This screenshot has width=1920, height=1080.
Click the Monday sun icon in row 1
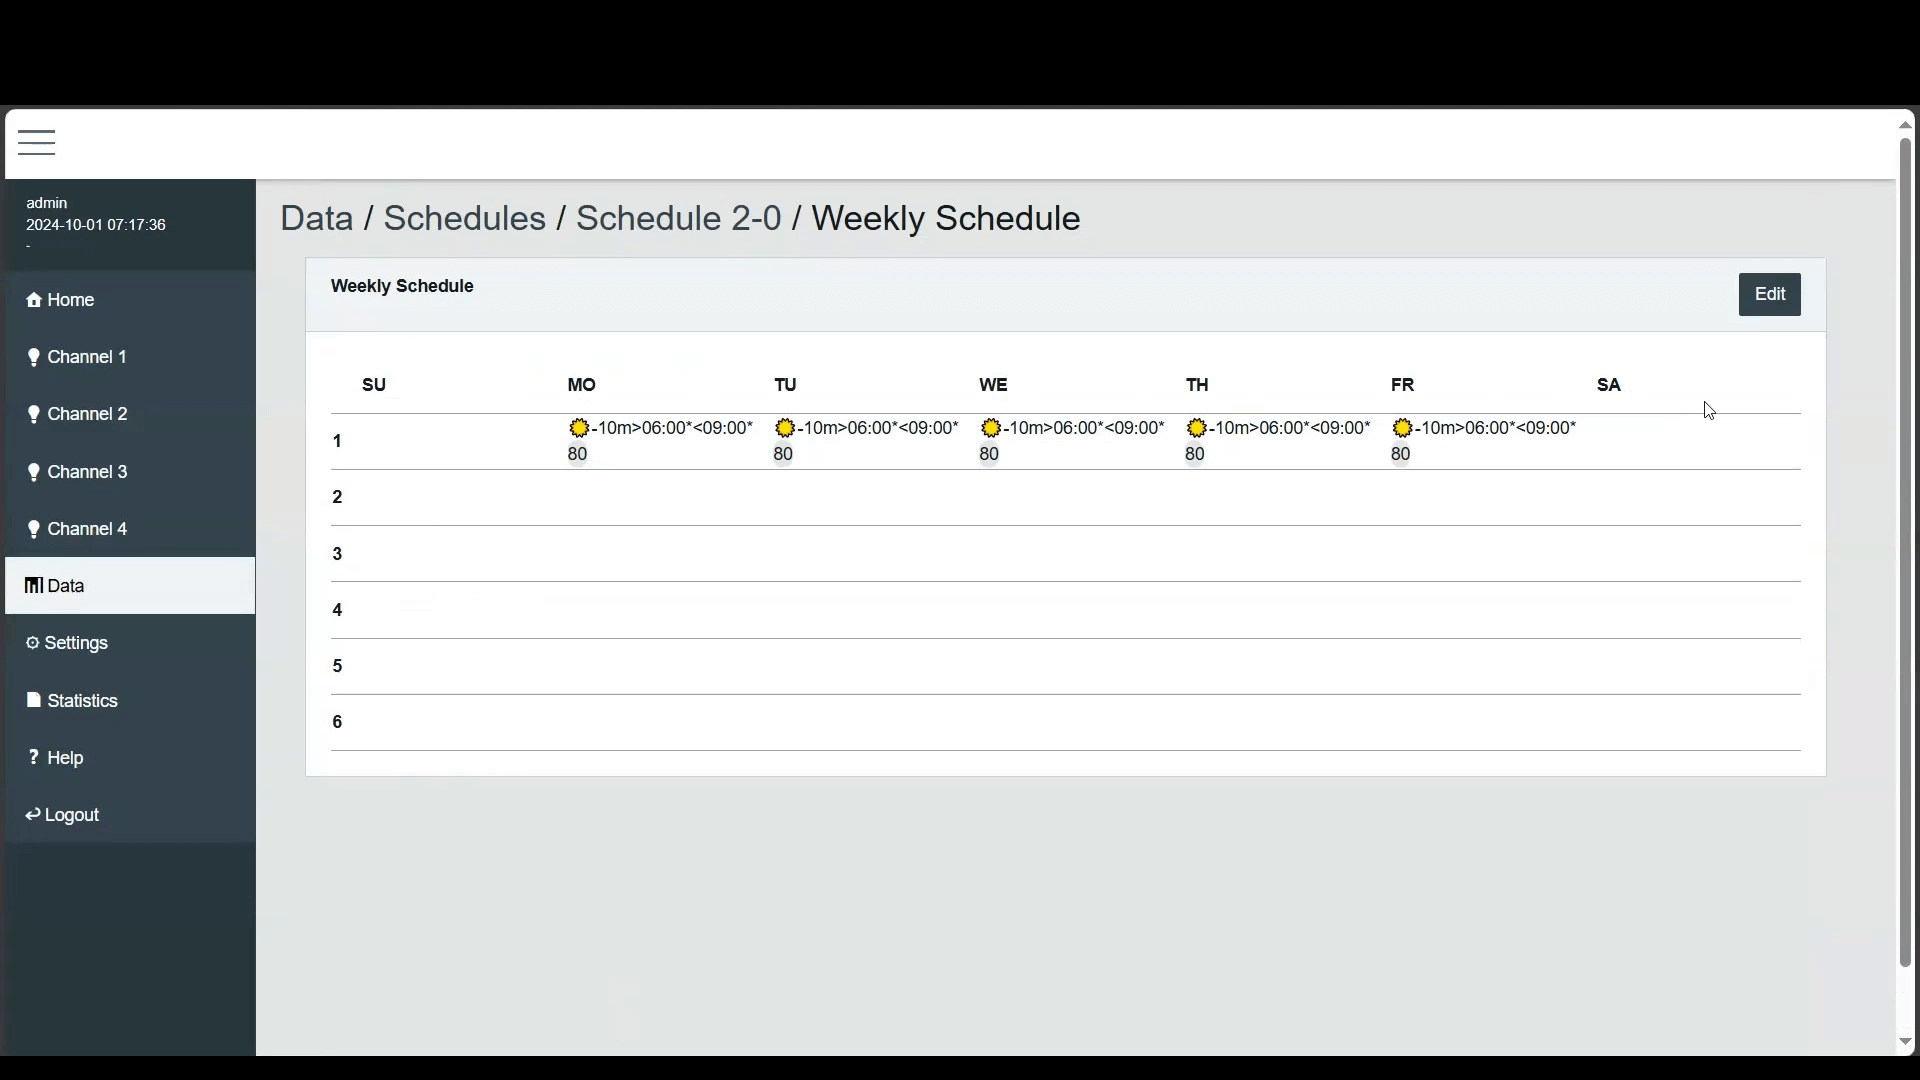pyautogui.click(x=579, y=429)
